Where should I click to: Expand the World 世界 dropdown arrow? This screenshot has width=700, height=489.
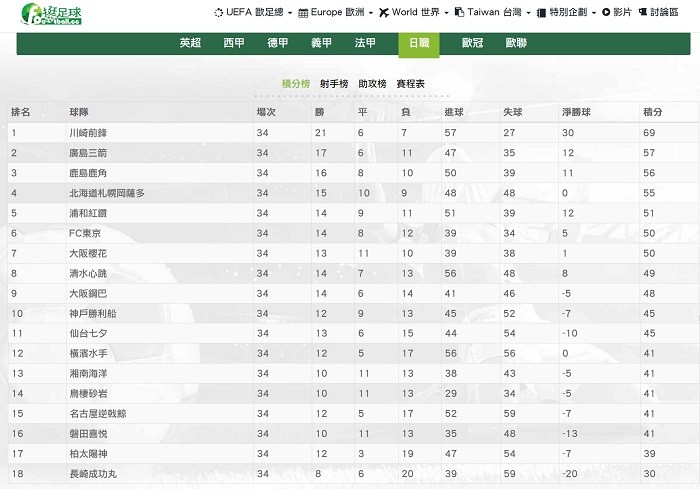446,13
